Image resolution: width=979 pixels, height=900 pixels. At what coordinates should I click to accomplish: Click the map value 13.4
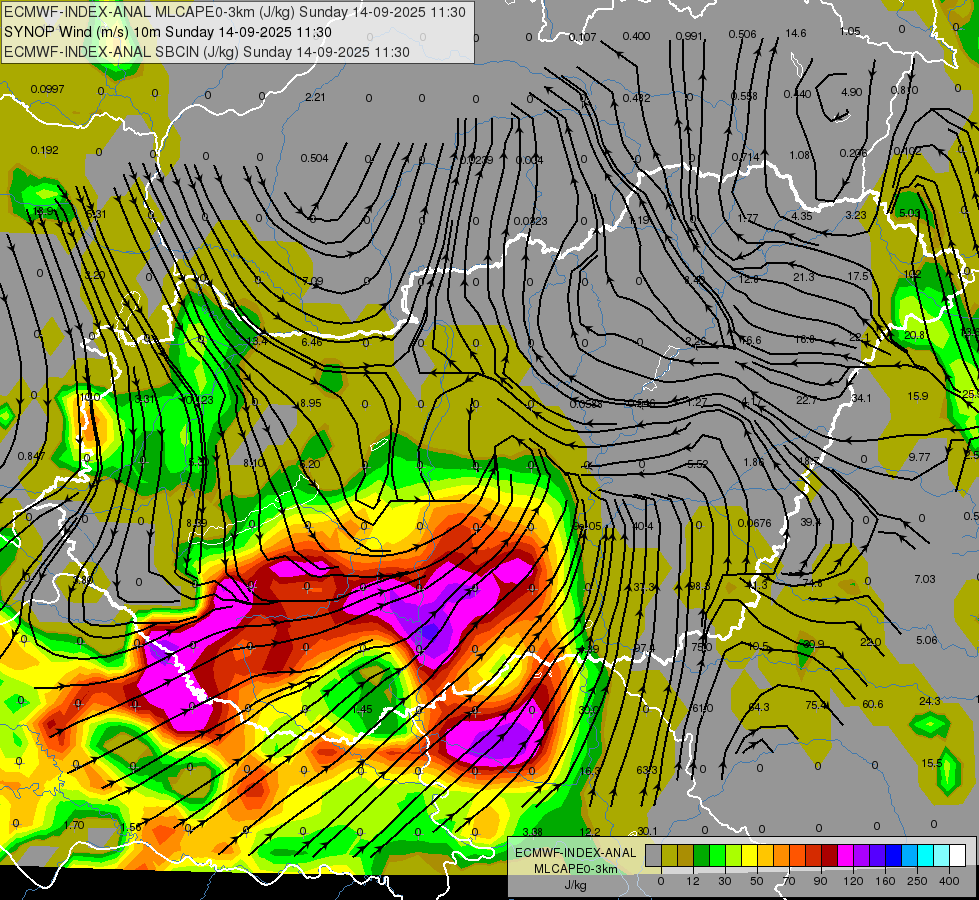257,341
